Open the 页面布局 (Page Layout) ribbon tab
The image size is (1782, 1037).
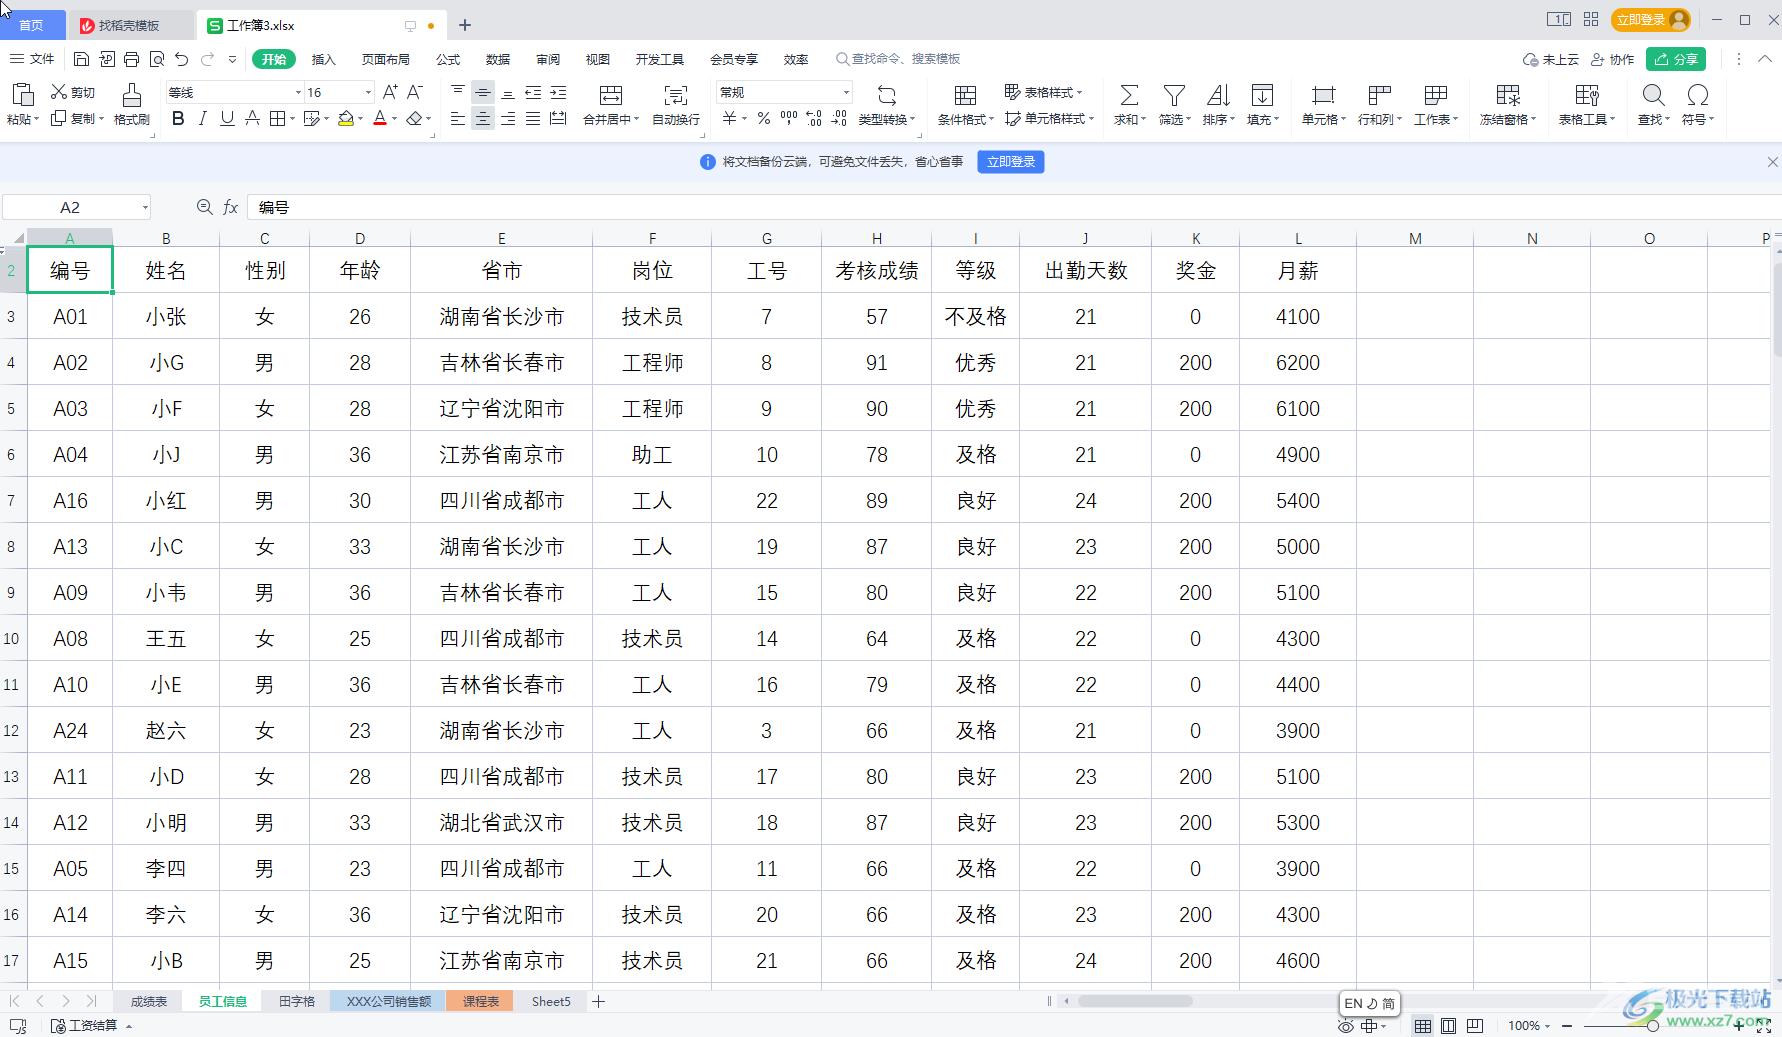click(x=385, y=59)
